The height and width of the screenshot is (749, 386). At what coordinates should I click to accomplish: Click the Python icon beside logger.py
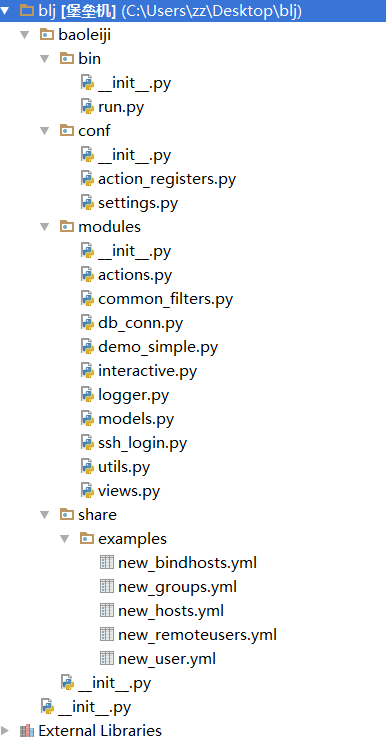(87, 395)
